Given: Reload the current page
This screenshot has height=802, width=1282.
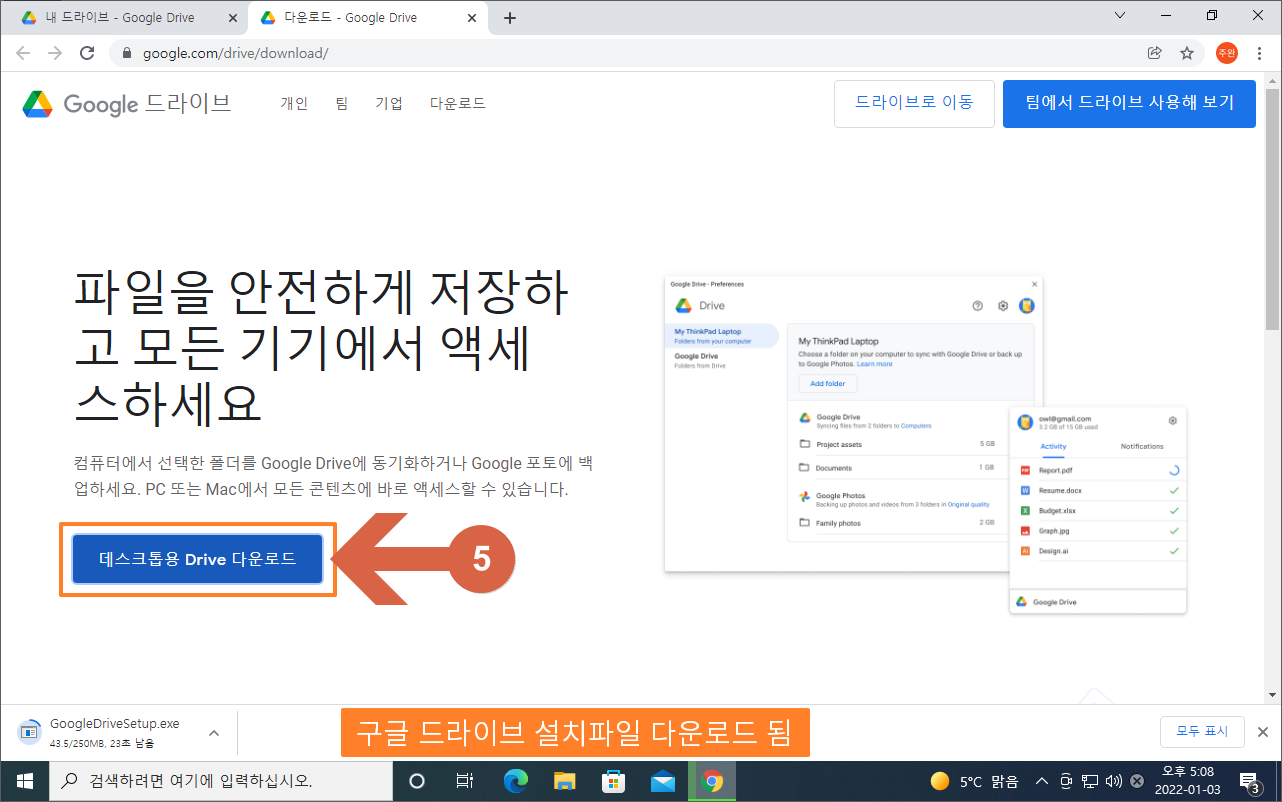Looking at the screenshot, I should coord(87,53).
